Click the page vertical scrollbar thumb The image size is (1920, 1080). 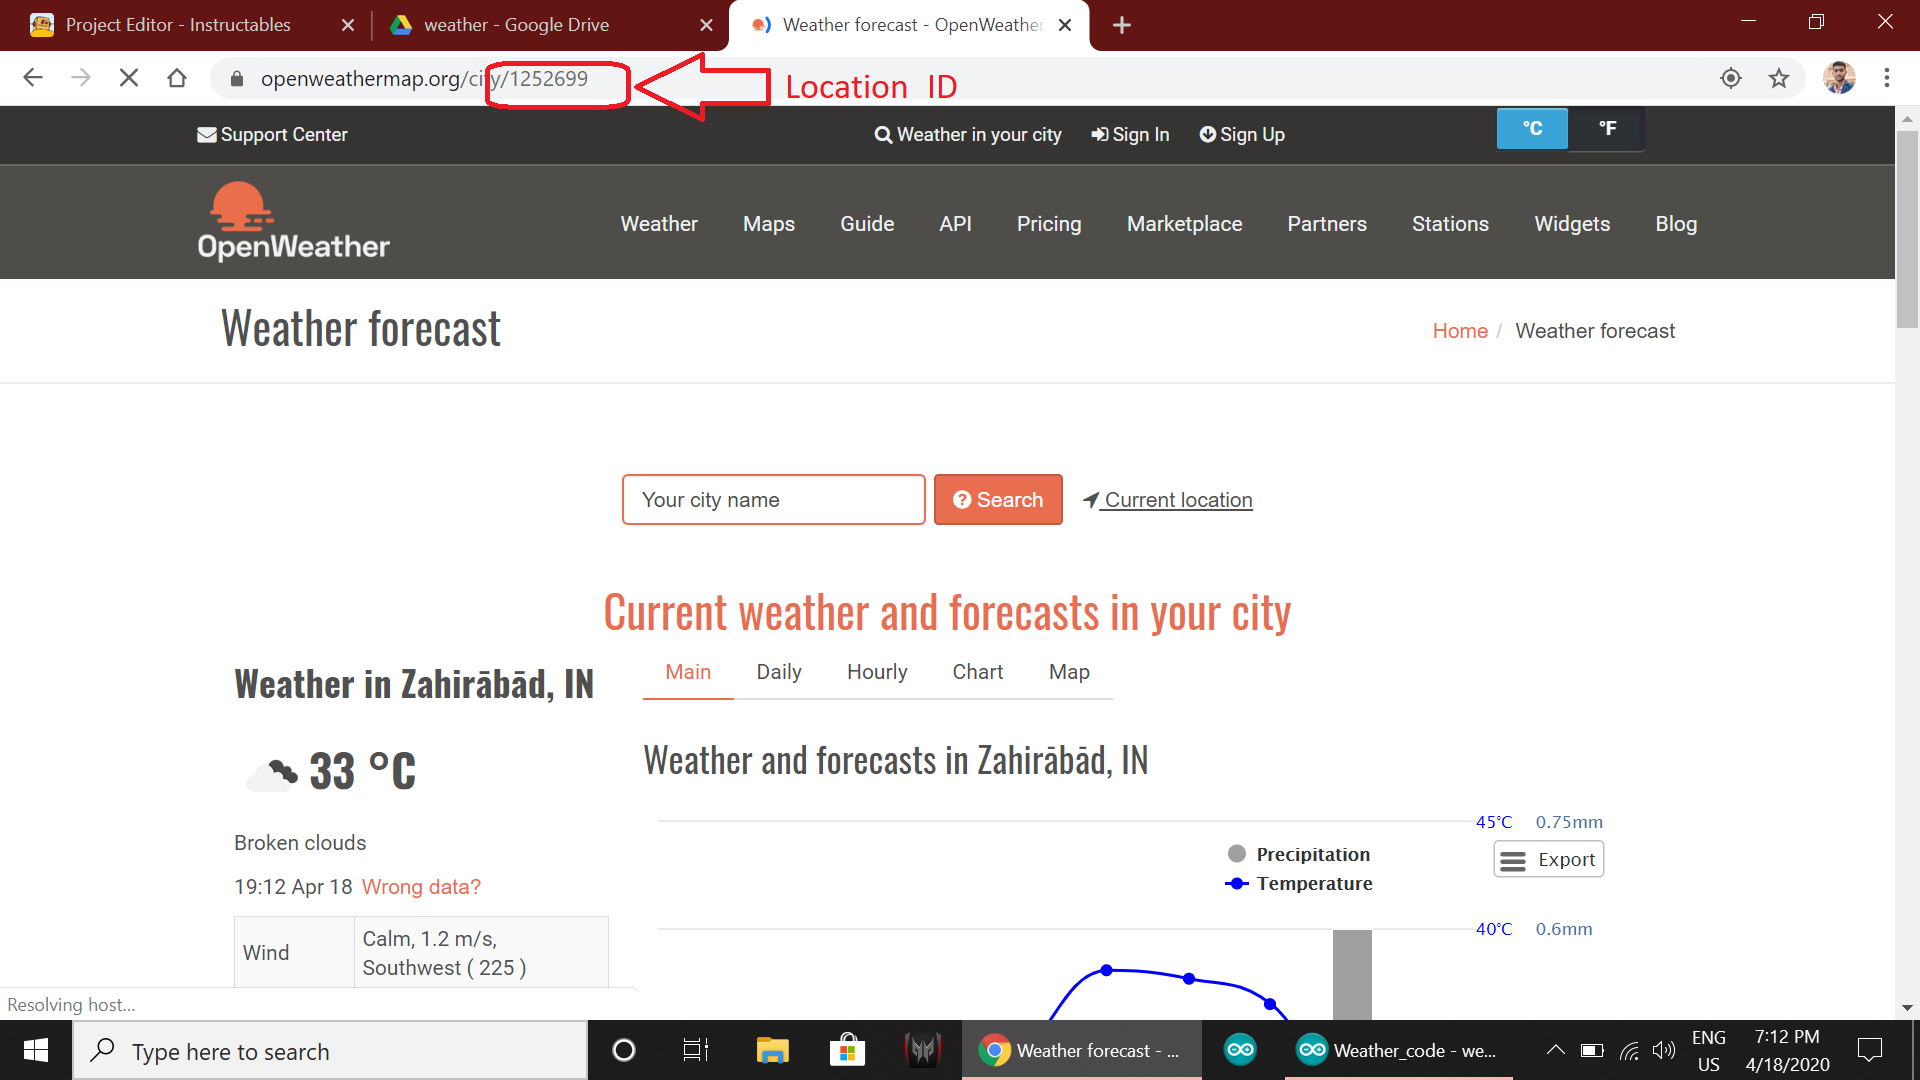click(x=1907, y=229)
